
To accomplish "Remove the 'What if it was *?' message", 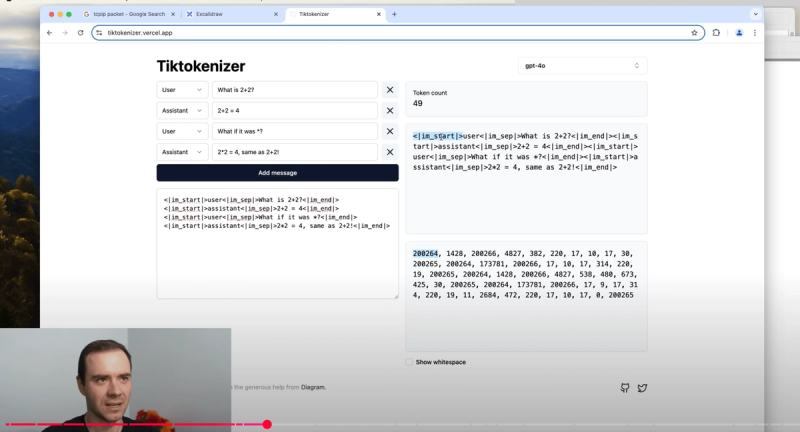I will click(x=390, y=131).
